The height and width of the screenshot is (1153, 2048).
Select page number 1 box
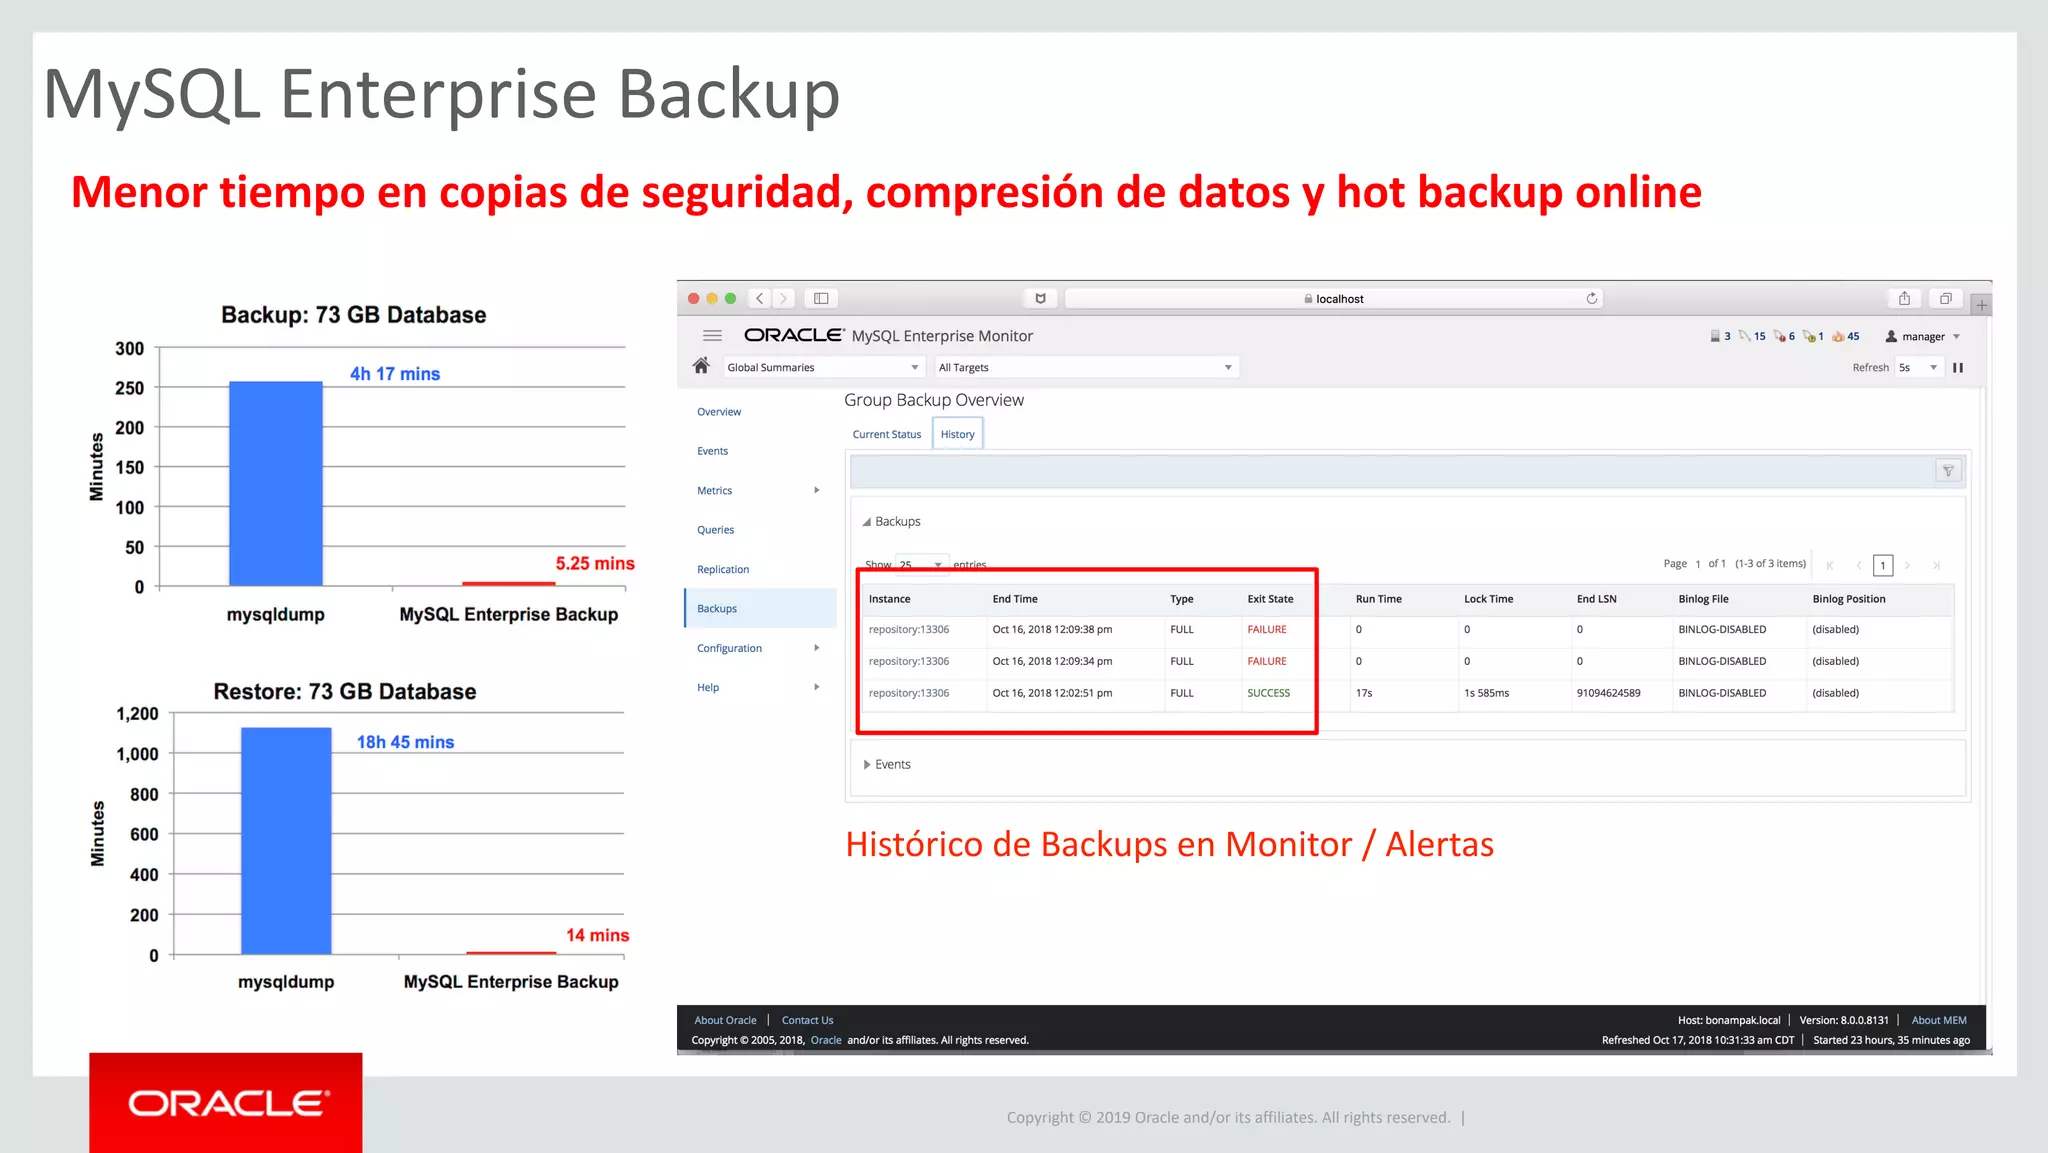click(1882, 565)
